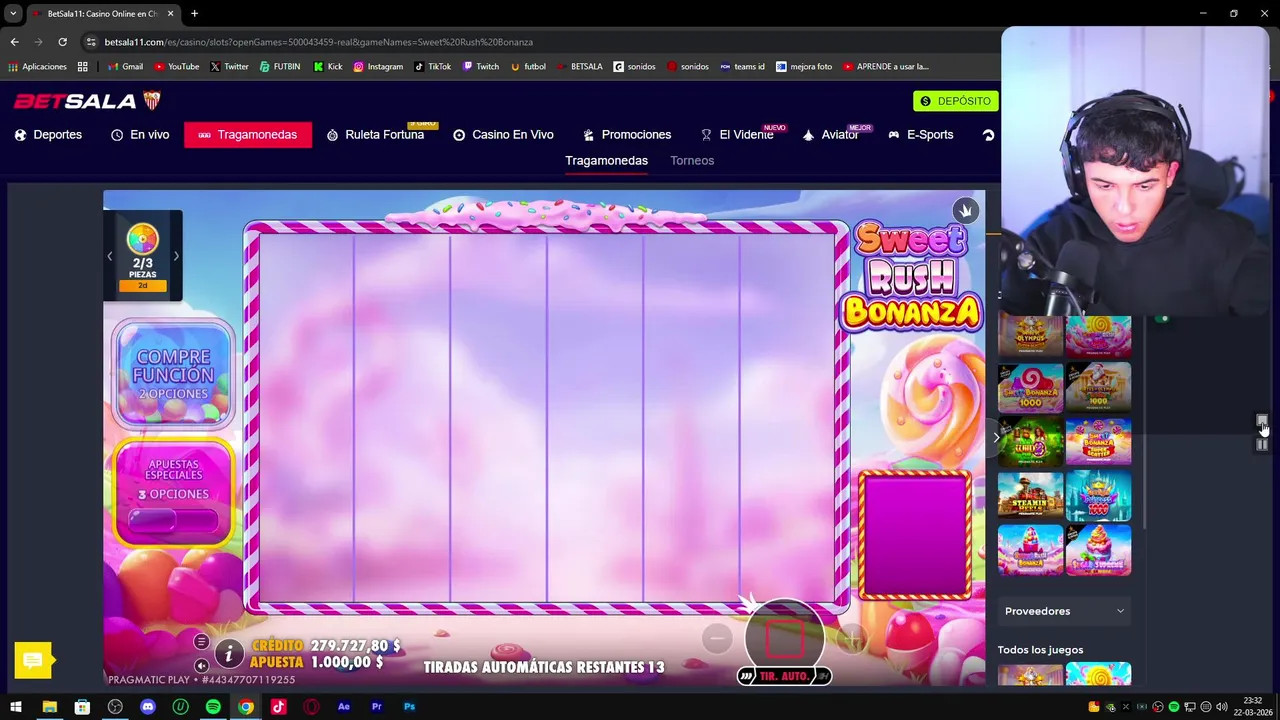Click the green Depósito button
The width and height of the screenshot is (1280, 720).
[955, 101]
